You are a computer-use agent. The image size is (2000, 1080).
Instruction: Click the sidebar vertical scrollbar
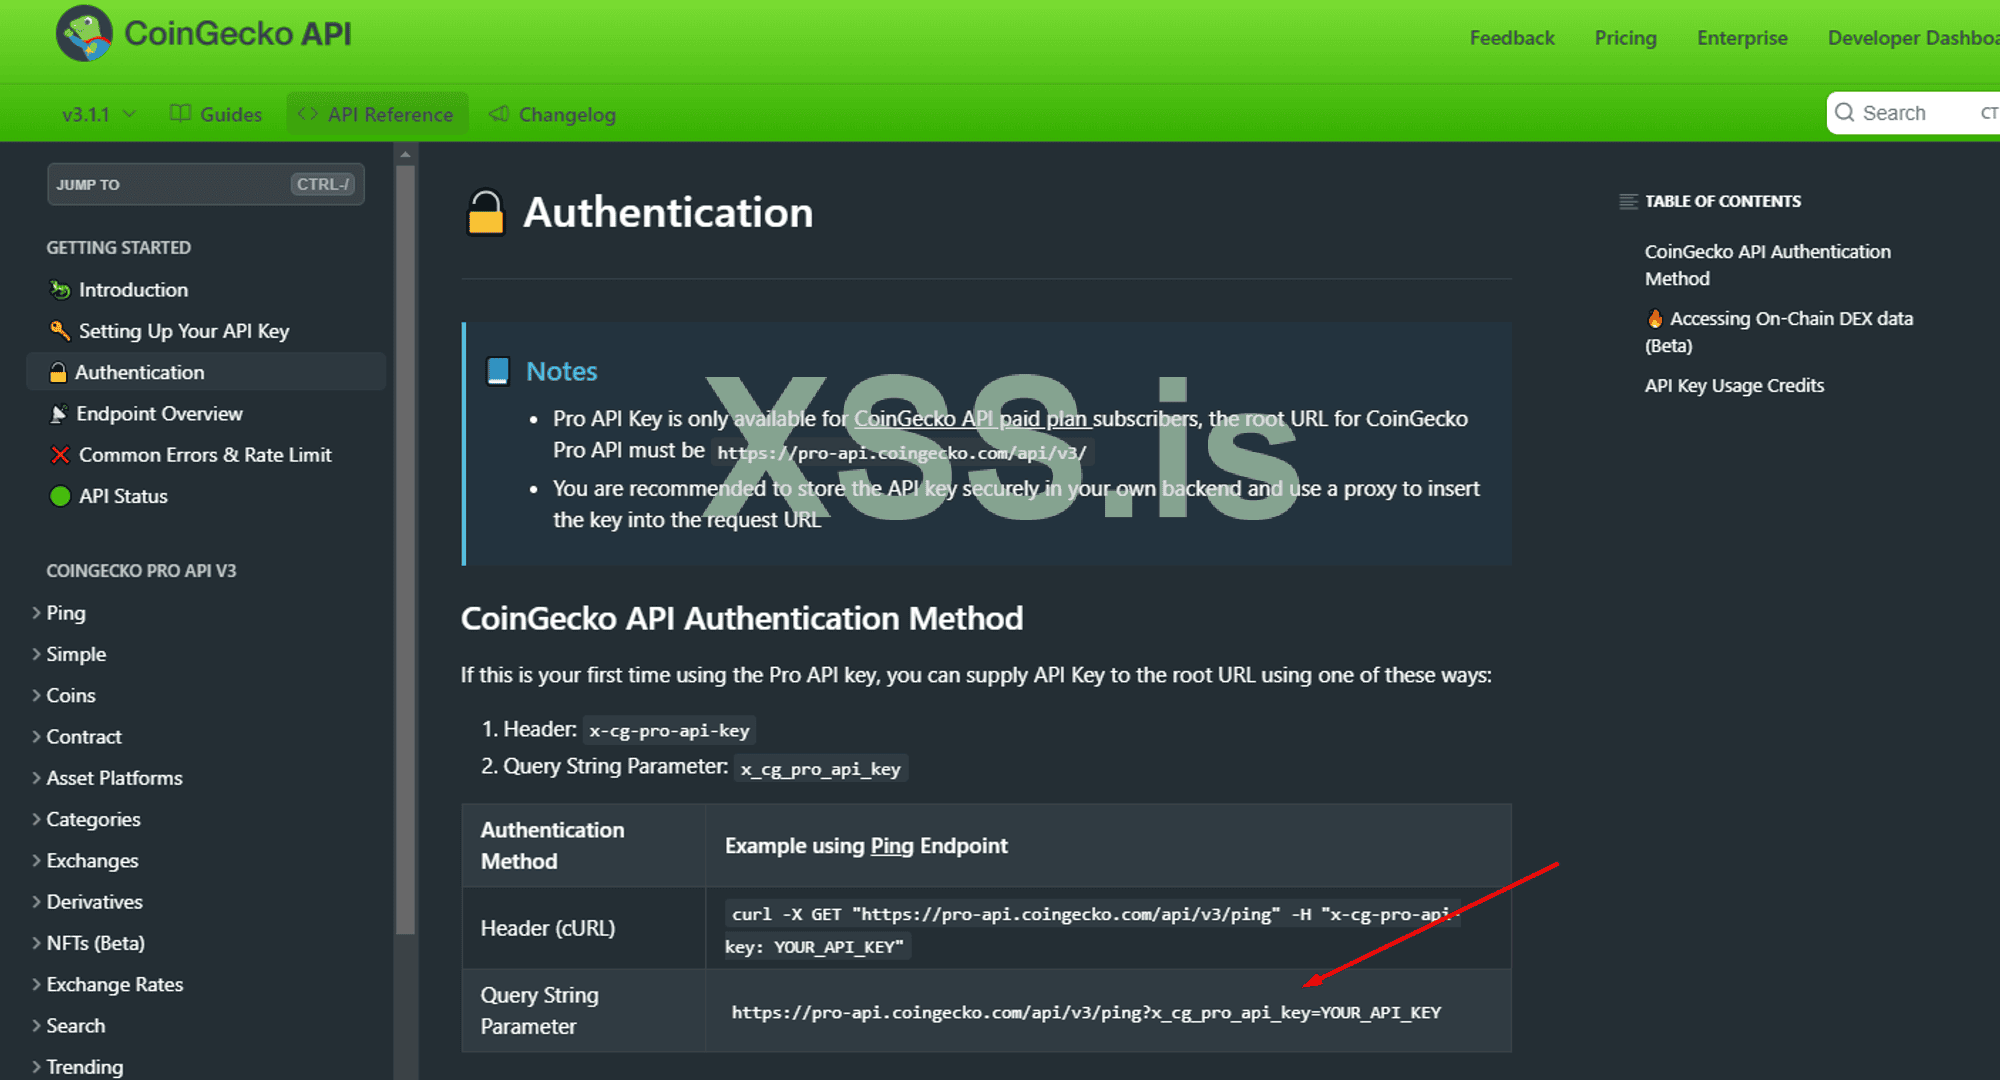[x=405, y=550]
